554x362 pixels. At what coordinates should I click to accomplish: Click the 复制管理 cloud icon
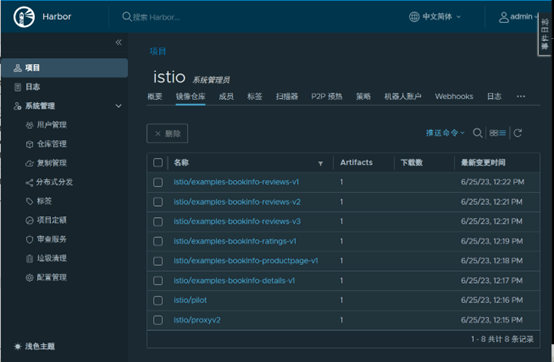click(x=29, y=163)
